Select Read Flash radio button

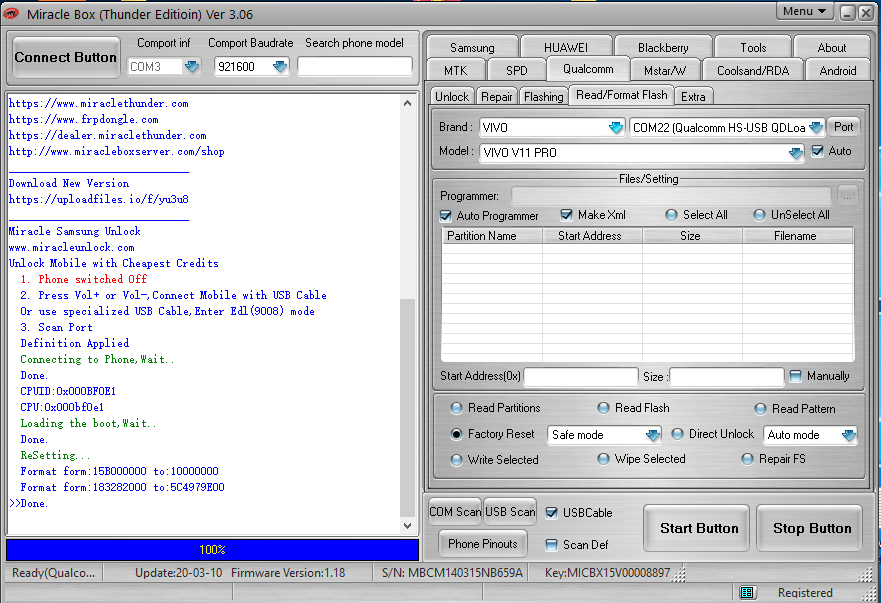603,408
